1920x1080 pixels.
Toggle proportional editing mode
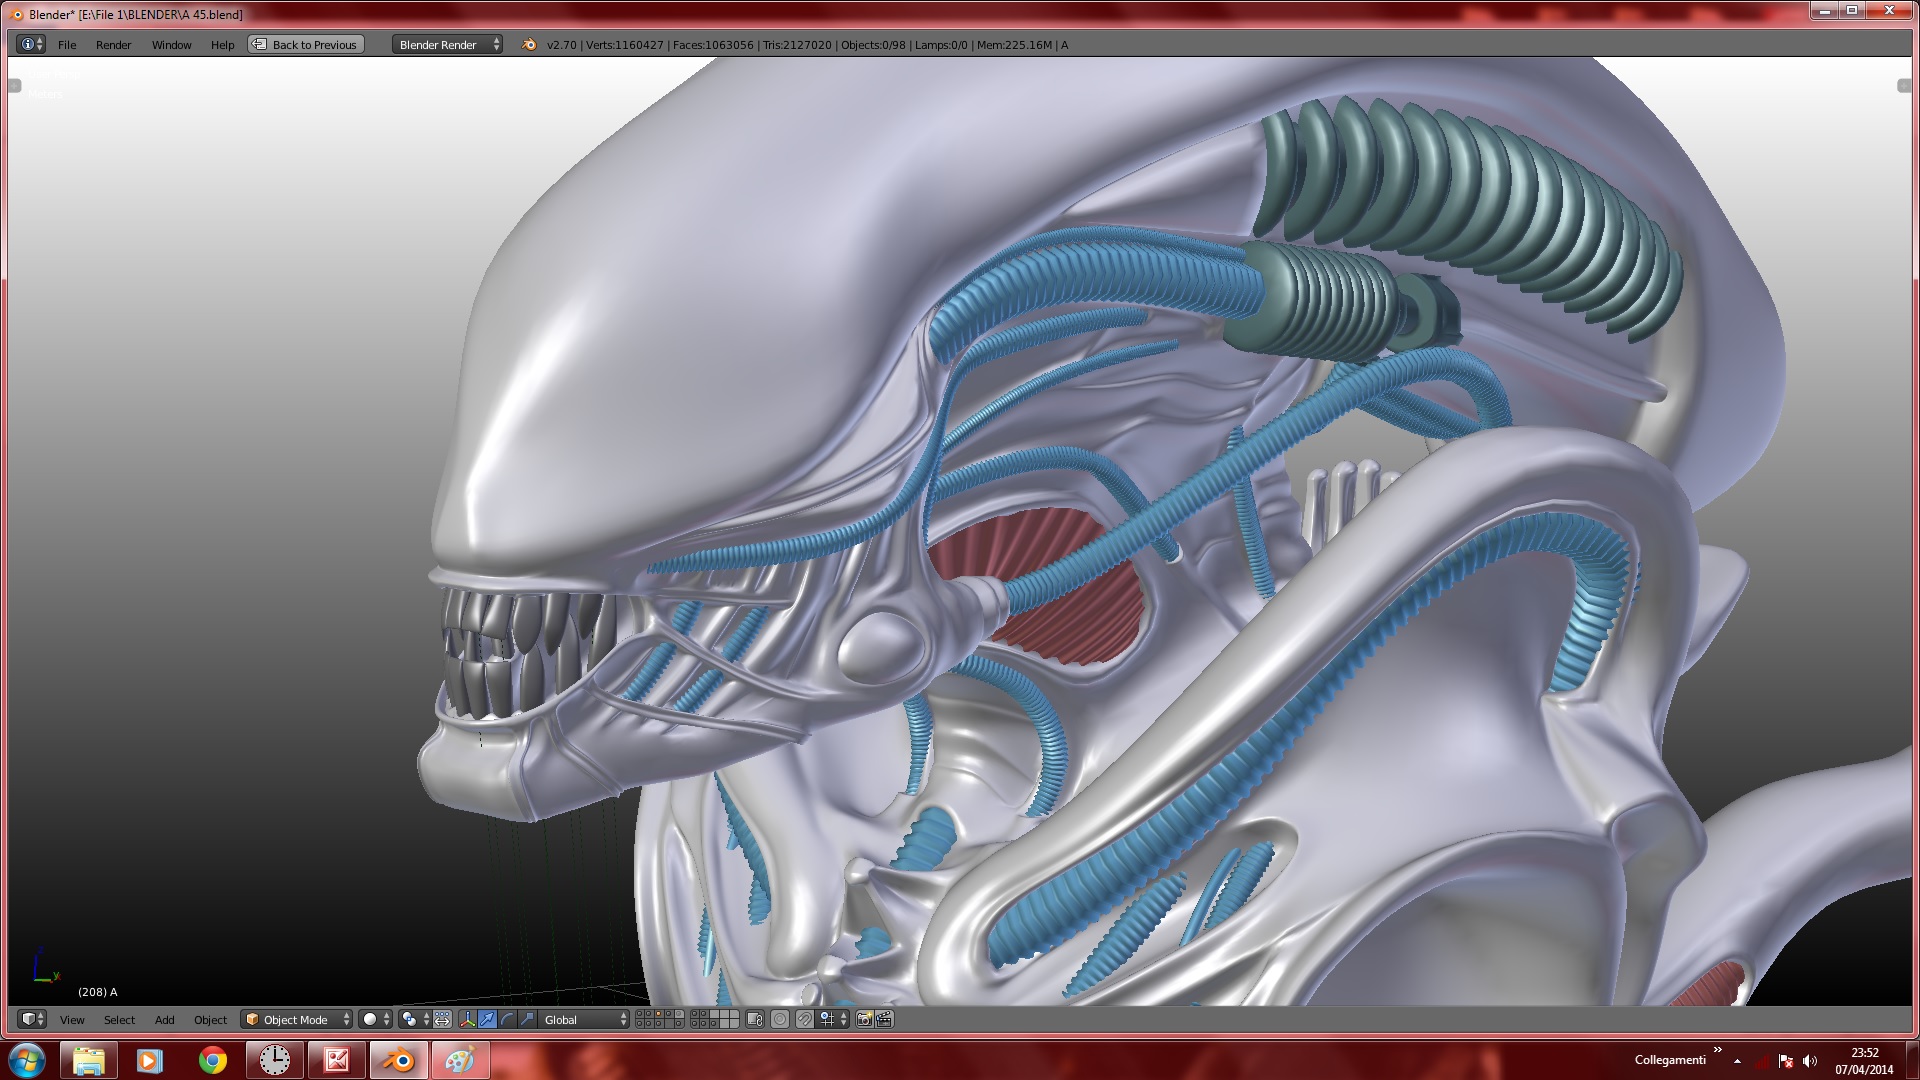[x=780, y=1019]
